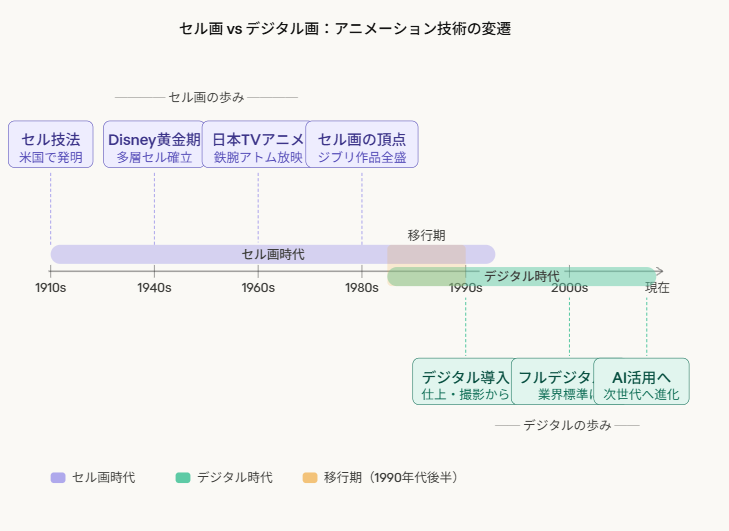Select the 1960s timeline label
This screenshot has width=729, height=531.
point(258,288)
